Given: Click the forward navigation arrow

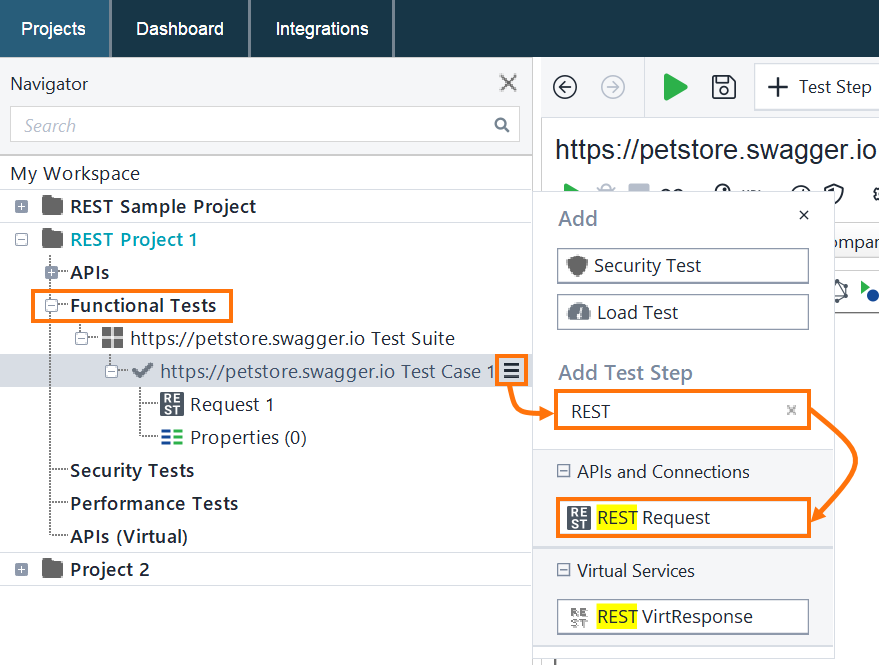Looking at the screenshot, I should point(610,87).
